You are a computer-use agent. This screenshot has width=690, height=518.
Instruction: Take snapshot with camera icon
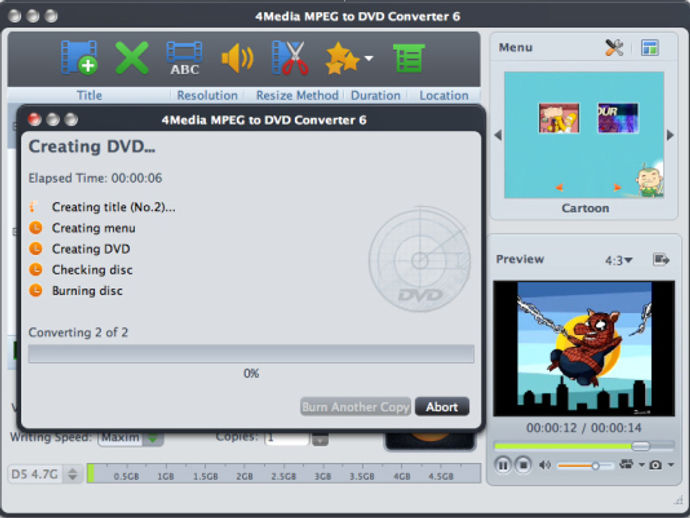click(655, 465)
